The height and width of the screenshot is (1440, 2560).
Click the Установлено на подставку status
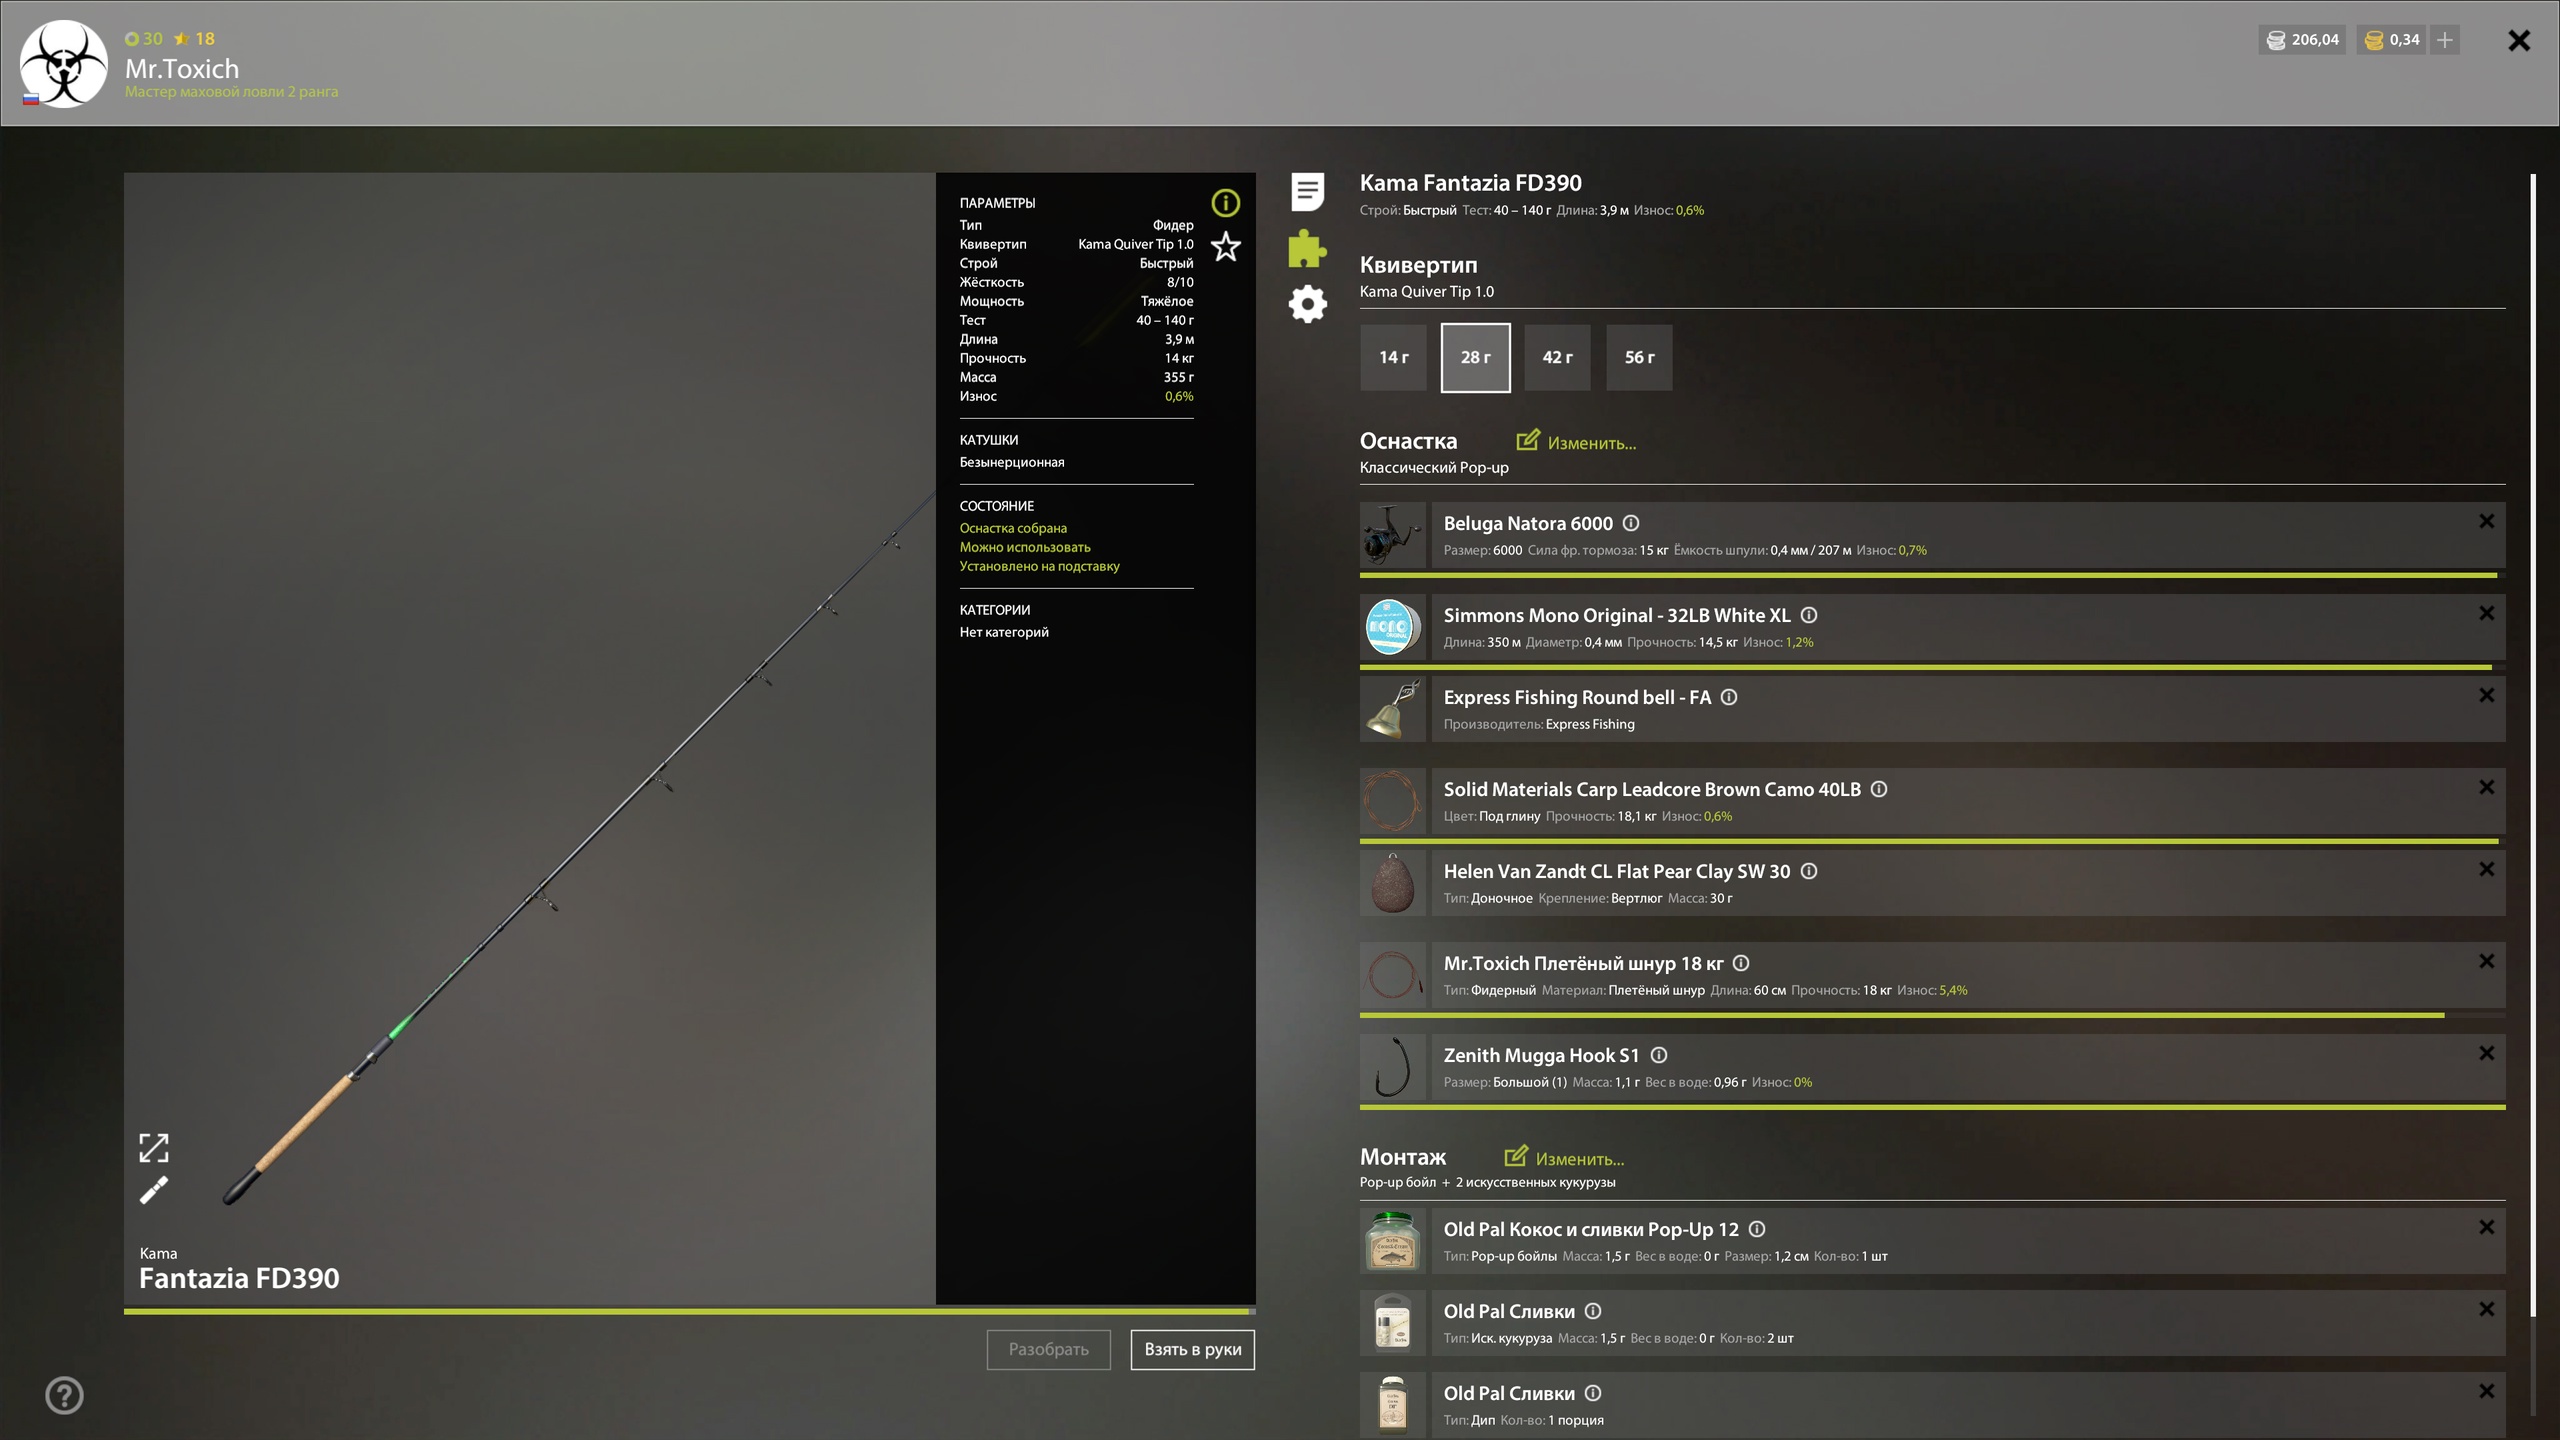click(1039, 566)
